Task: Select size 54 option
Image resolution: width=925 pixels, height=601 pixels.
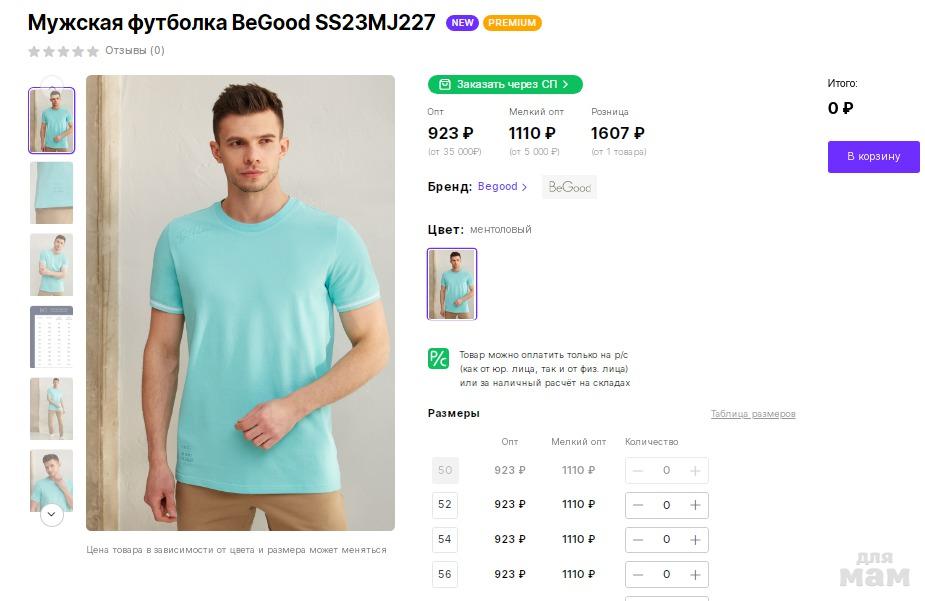Action: click(x=445, y=539)
